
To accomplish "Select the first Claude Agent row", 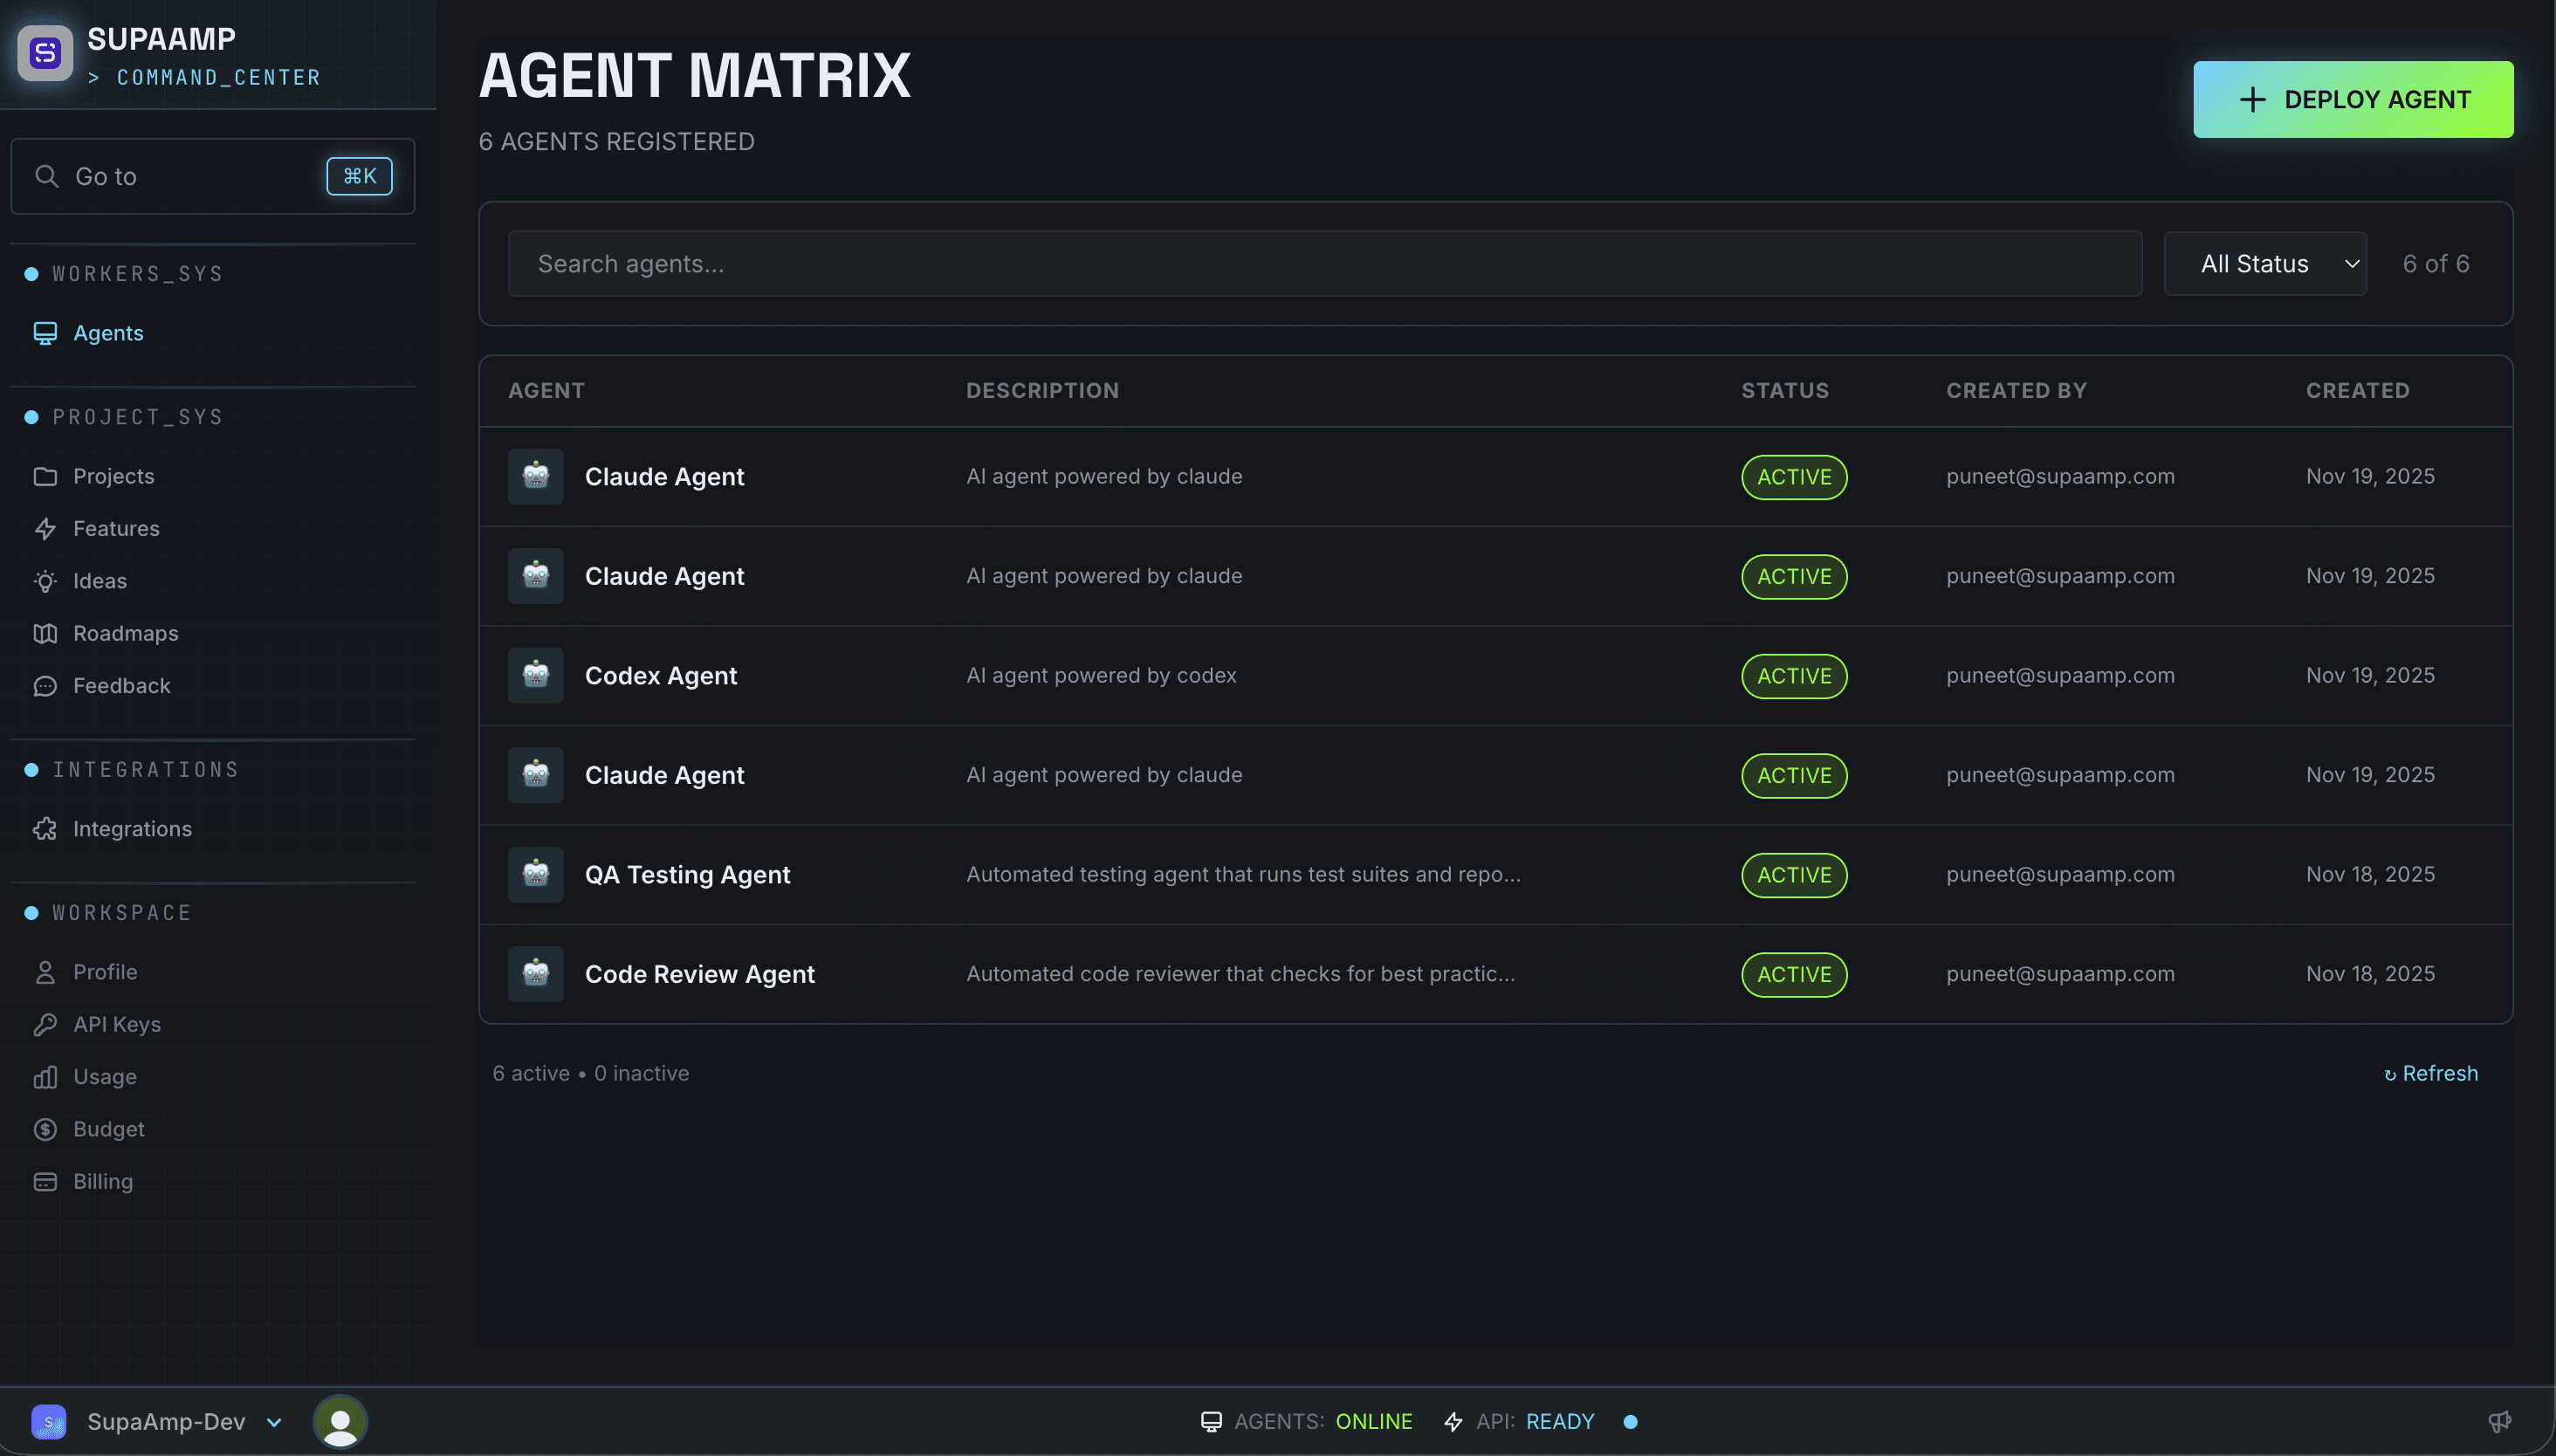I will coord(664,477).
